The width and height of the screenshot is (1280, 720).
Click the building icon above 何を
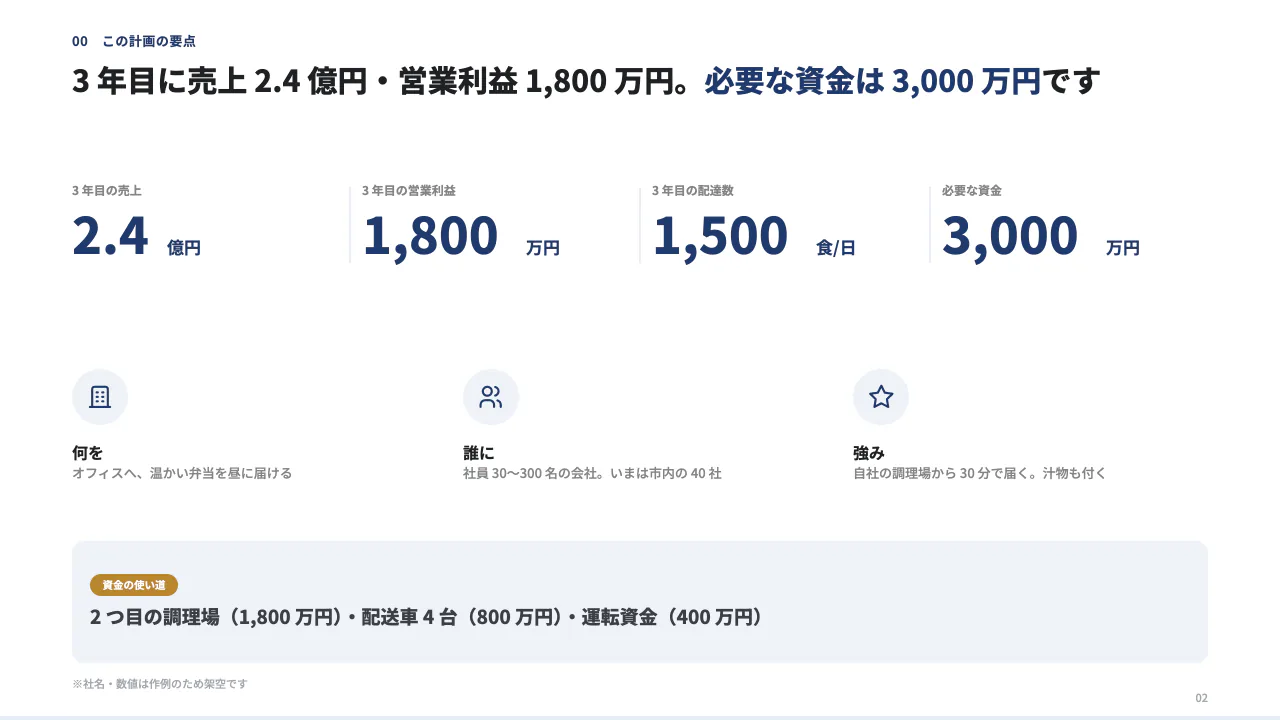100,397
